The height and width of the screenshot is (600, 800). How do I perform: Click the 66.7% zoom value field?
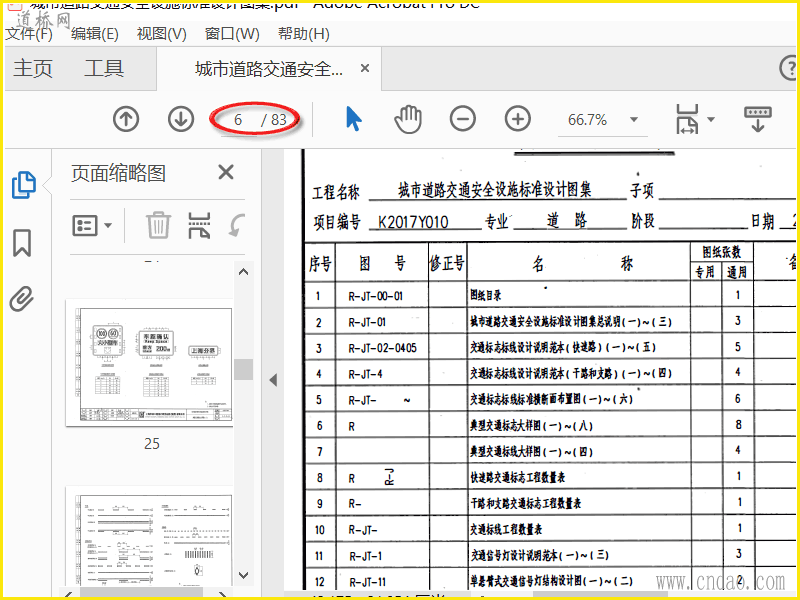(588, 120)
